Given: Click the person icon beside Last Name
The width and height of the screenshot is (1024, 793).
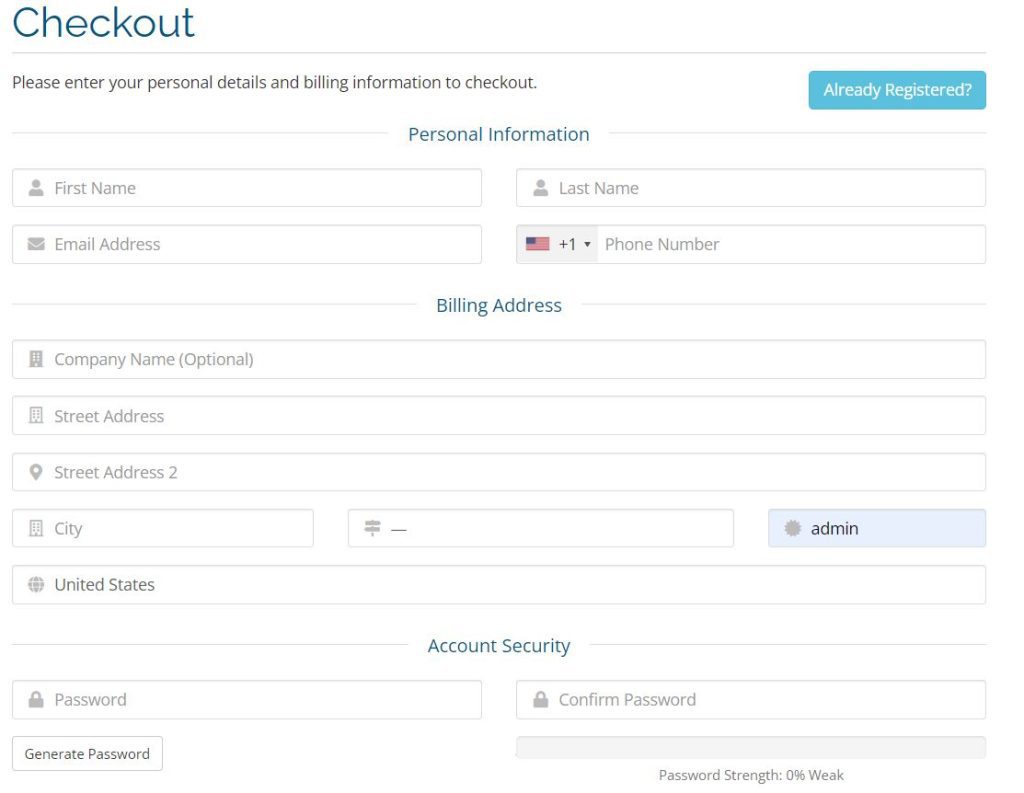Looking at the screenshot, I should (541, 188).
